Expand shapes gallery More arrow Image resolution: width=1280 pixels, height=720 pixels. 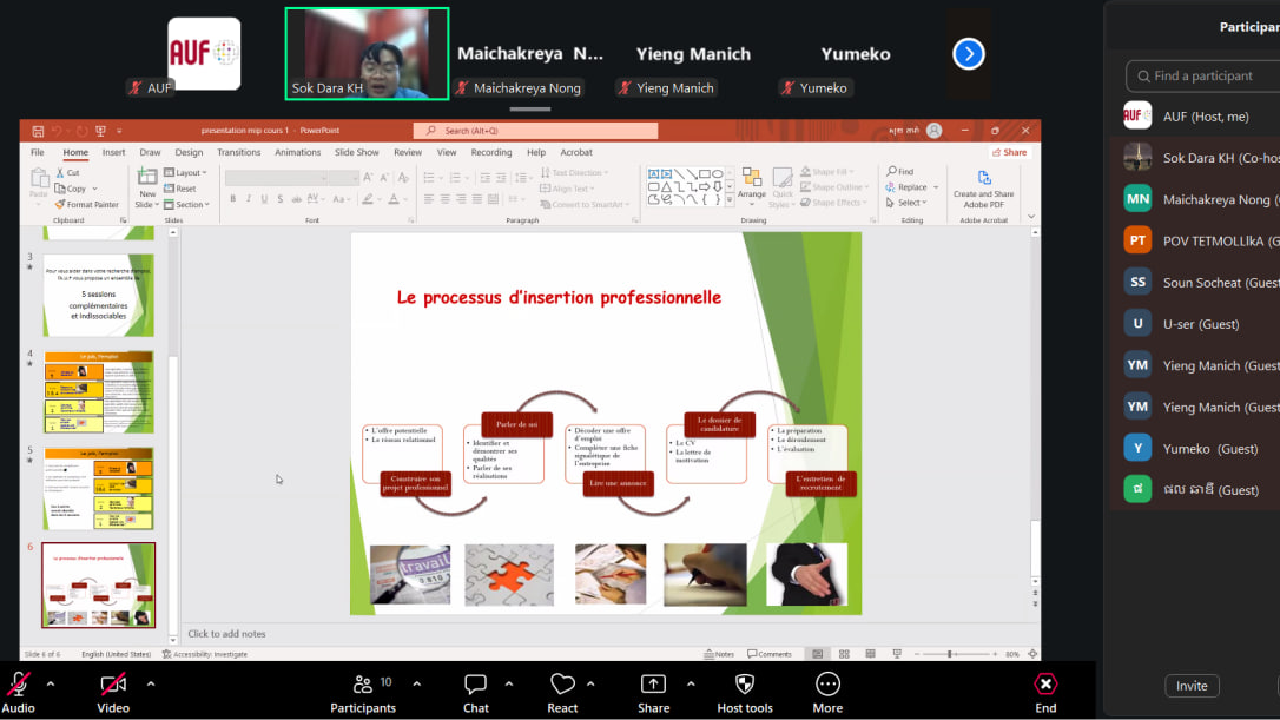[x=729, y=199]
